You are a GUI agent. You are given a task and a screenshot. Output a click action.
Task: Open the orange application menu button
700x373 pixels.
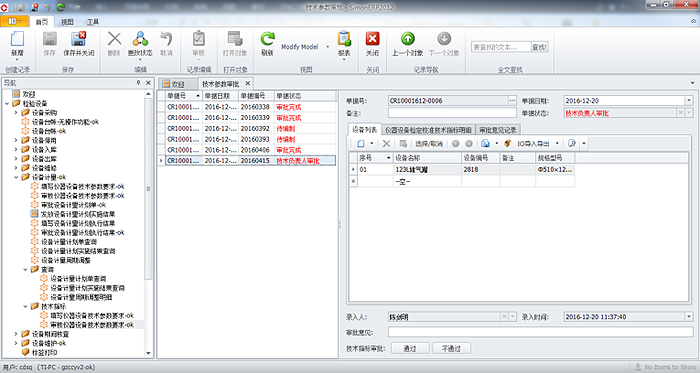click(15, 21)
